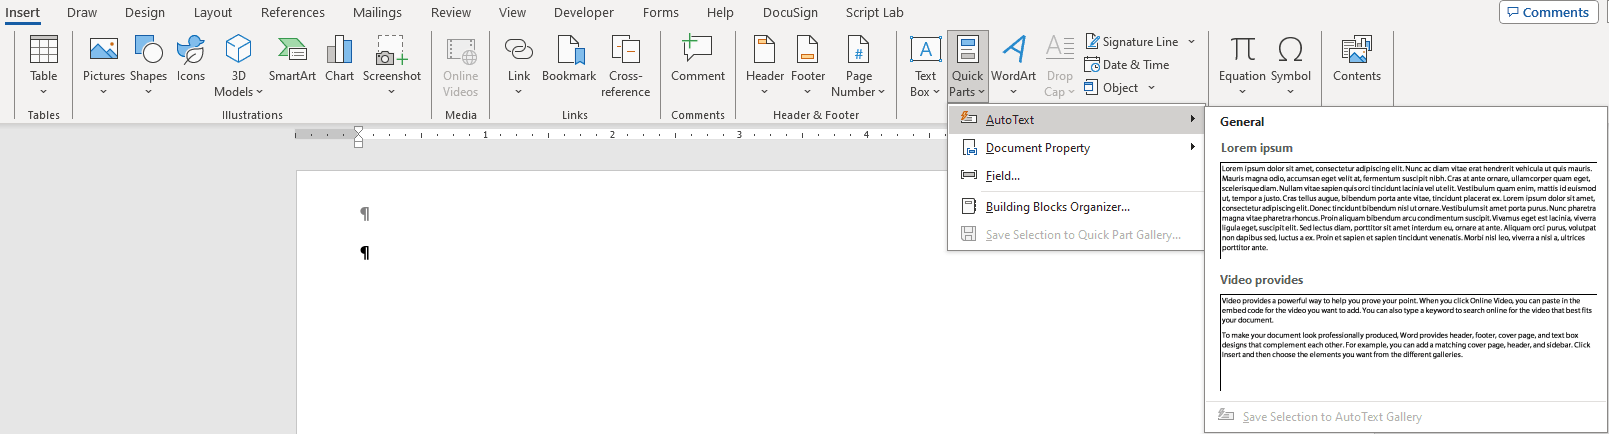The image size is (1609, 434).
Task: Choose AutoText from Quick Parts menu
Action: pyautogui.click(x=1076, y=119)
